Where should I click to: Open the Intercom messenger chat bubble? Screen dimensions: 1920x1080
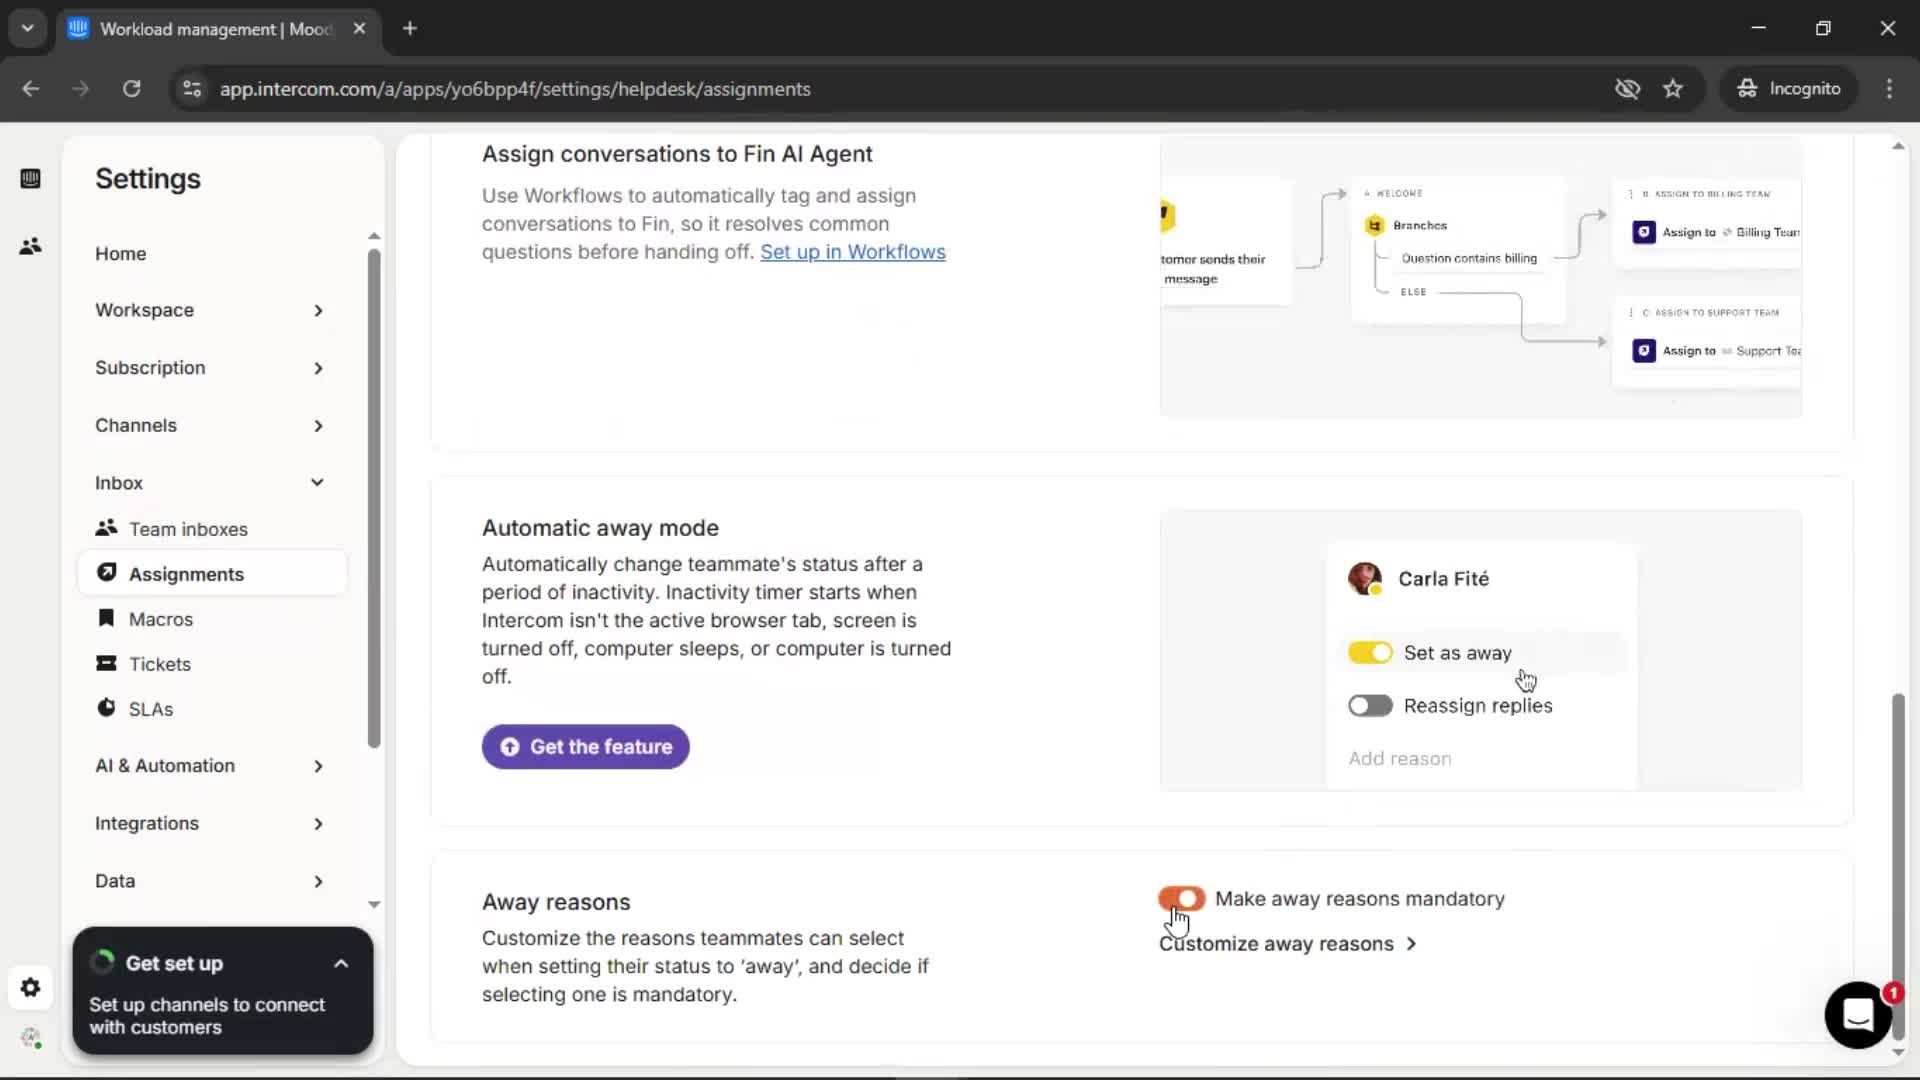point(1858,1015)
